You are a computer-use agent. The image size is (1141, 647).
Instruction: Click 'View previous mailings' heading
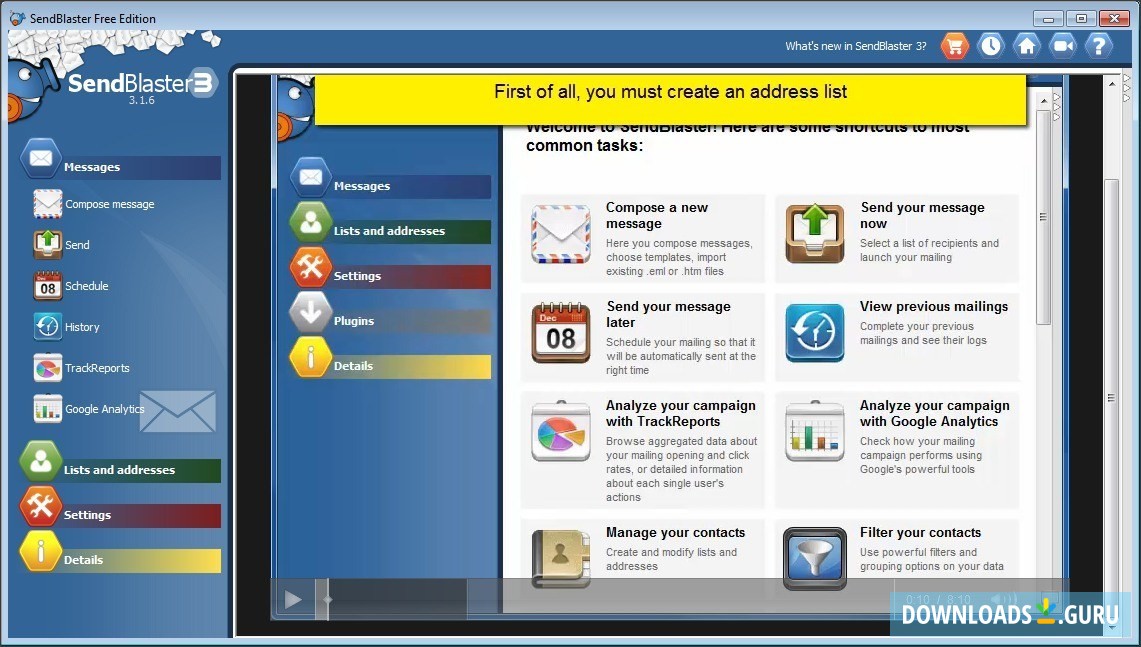(934, 306)
